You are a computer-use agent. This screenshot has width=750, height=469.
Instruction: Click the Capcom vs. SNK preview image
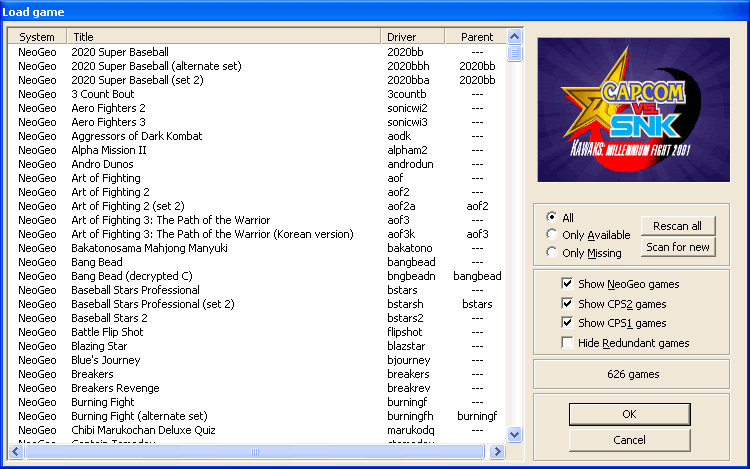click(x=634, y=108)
